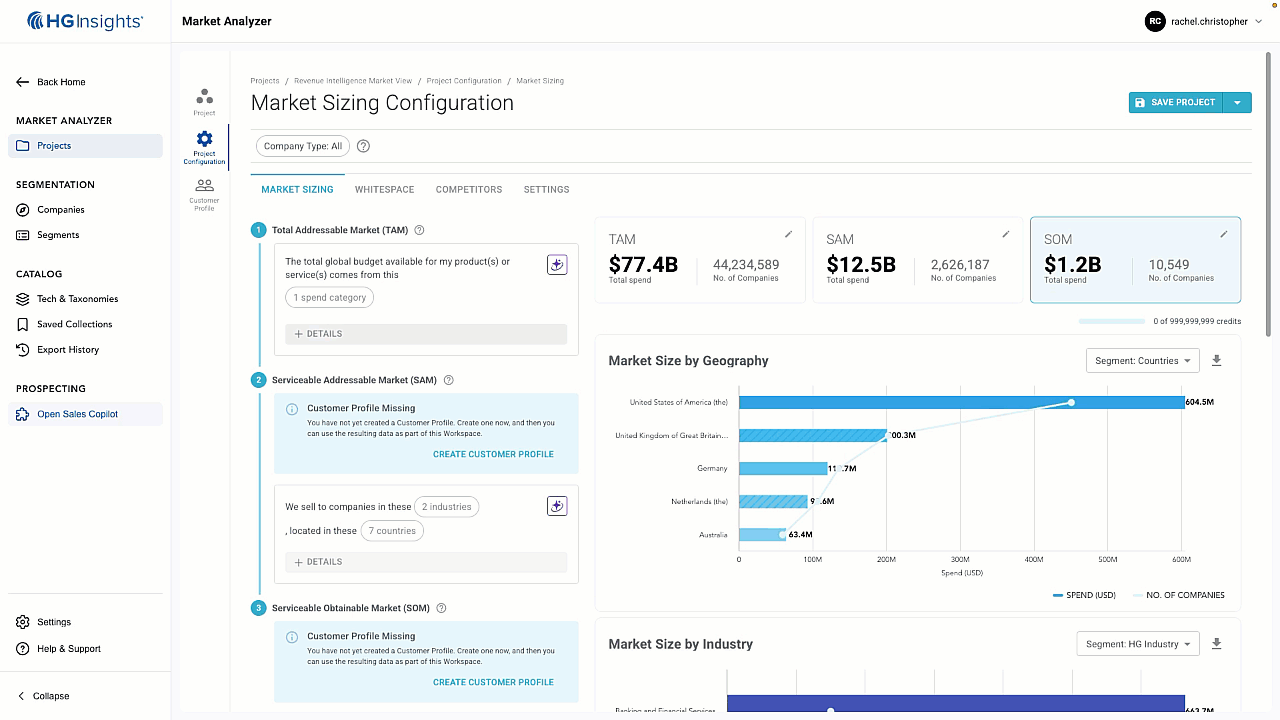Edit SOM card with pencil icon

[x=1224, y=234]
